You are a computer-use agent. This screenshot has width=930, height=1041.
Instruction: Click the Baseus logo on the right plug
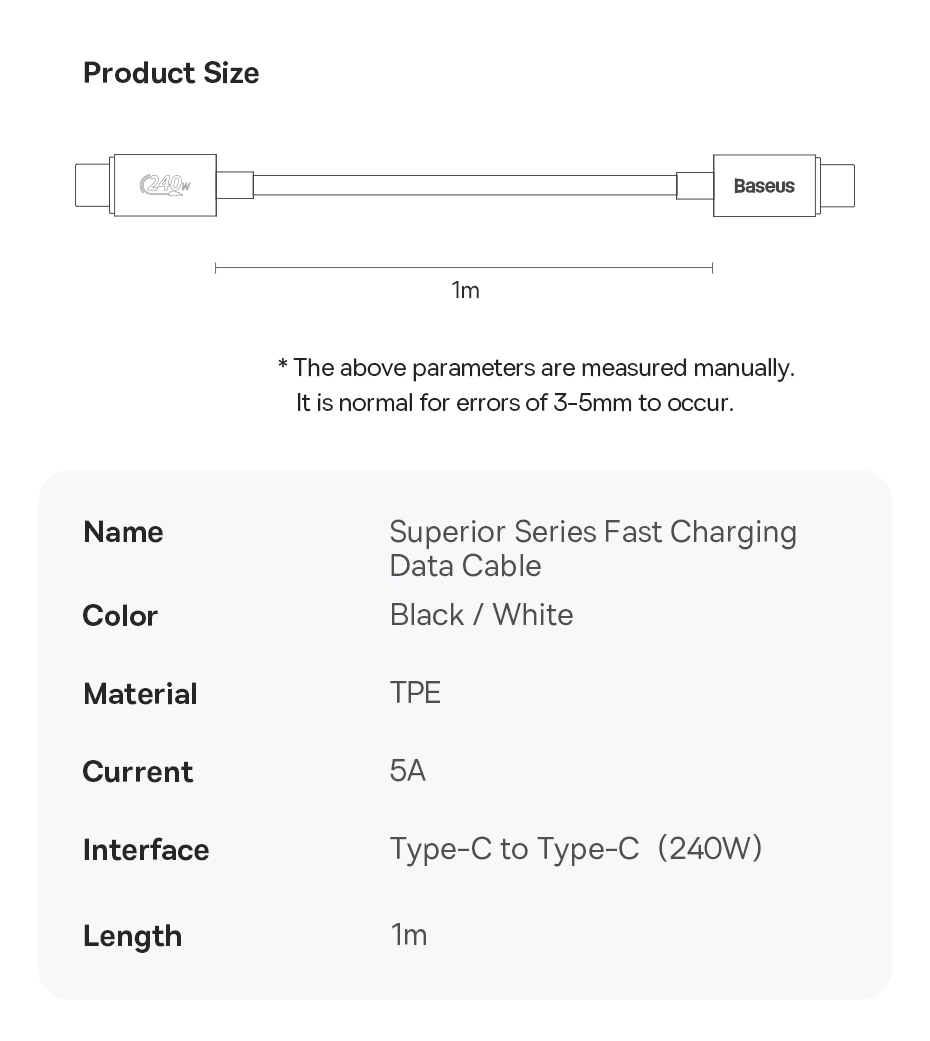pyautogui.click(x=764, y=186)
